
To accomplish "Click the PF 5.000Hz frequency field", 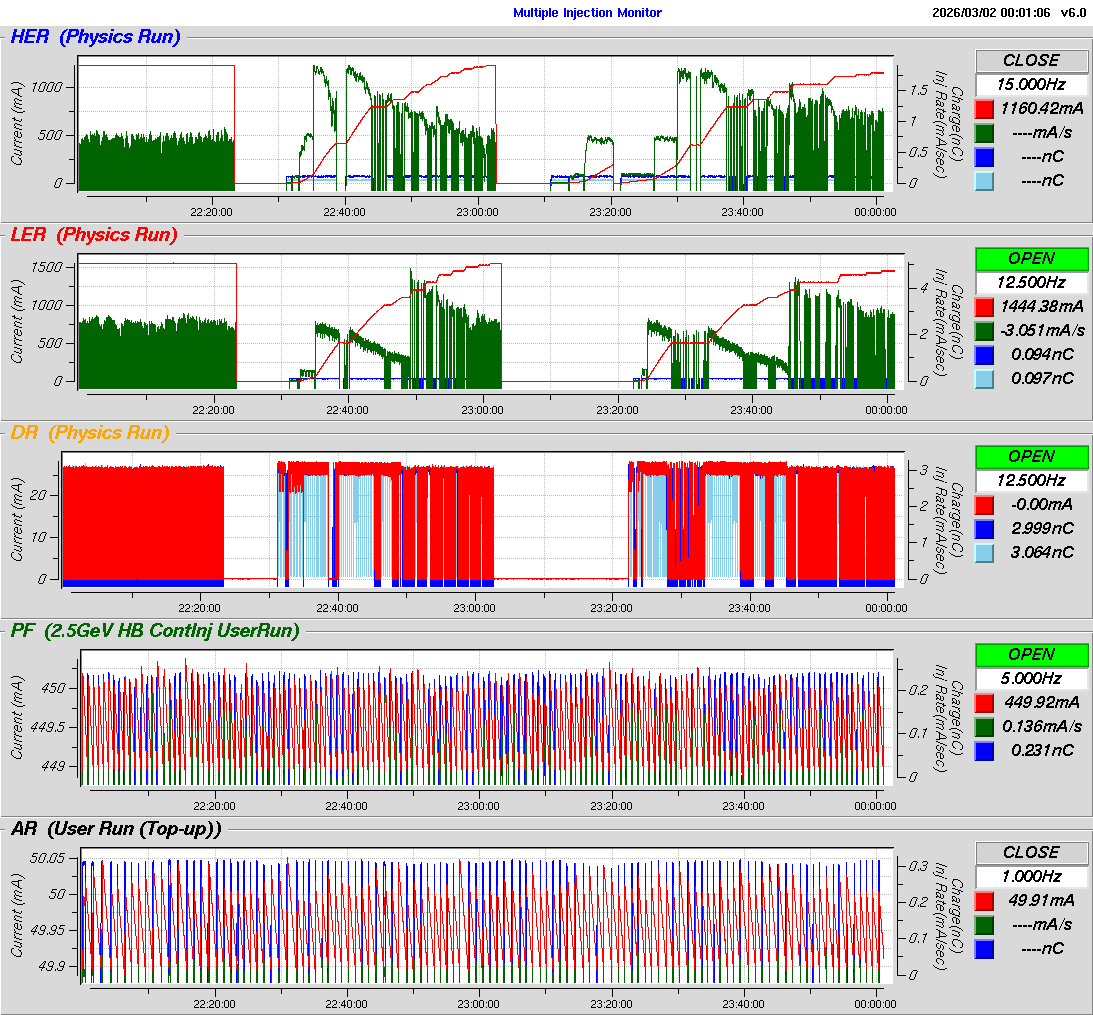I will pyautogui.click(x=1031, y=678).
